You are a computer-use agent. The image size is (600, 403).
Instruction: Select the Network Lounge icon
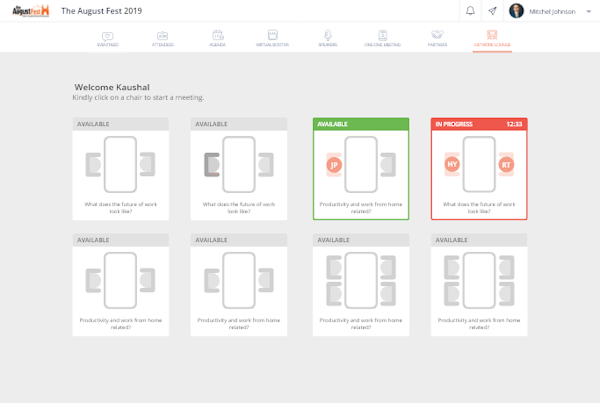(492, 36)
